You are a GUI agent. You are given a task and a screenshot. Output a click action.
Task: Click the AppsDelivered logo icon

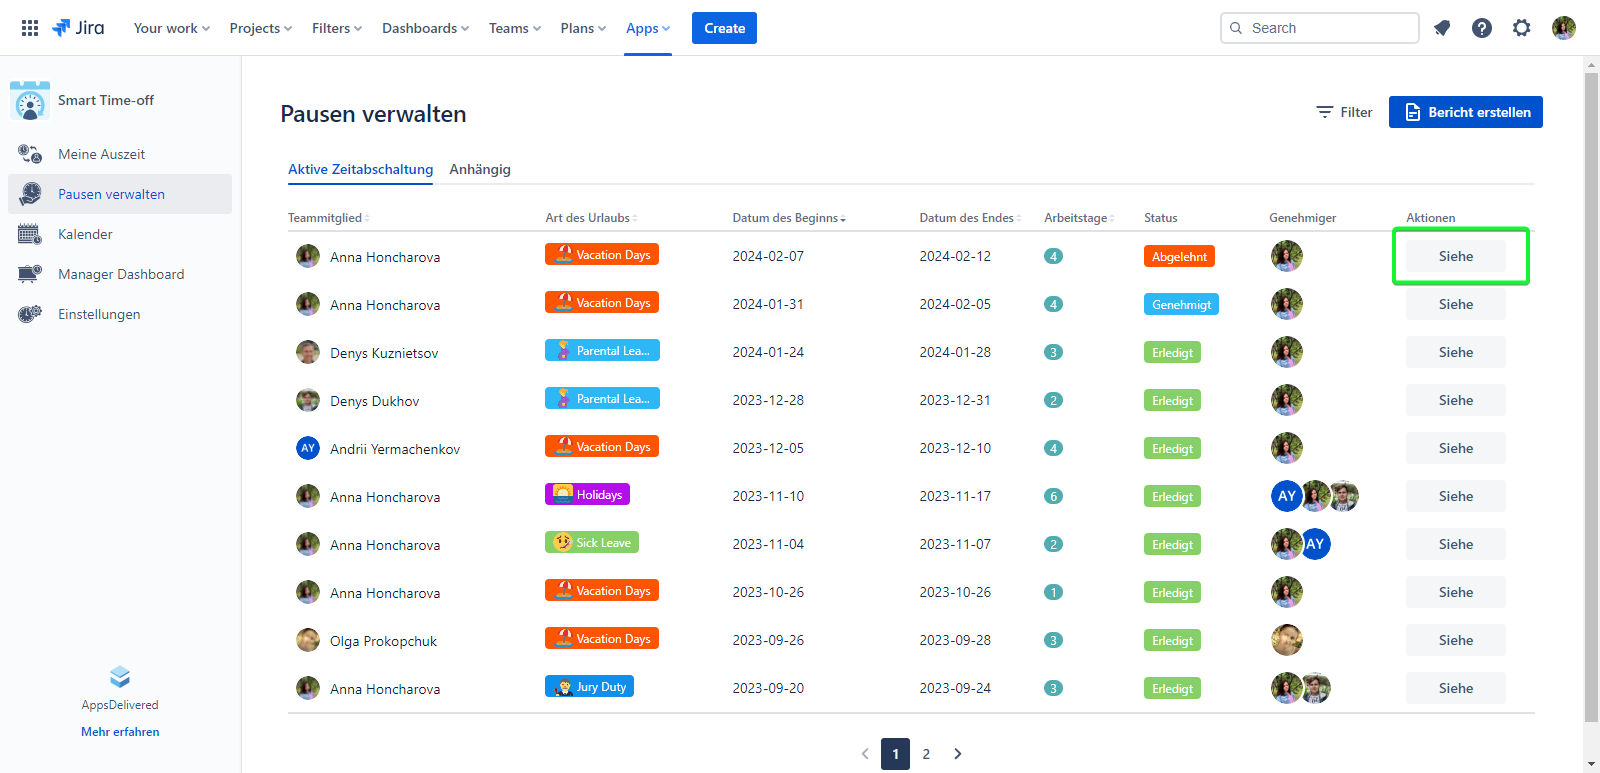120,677
